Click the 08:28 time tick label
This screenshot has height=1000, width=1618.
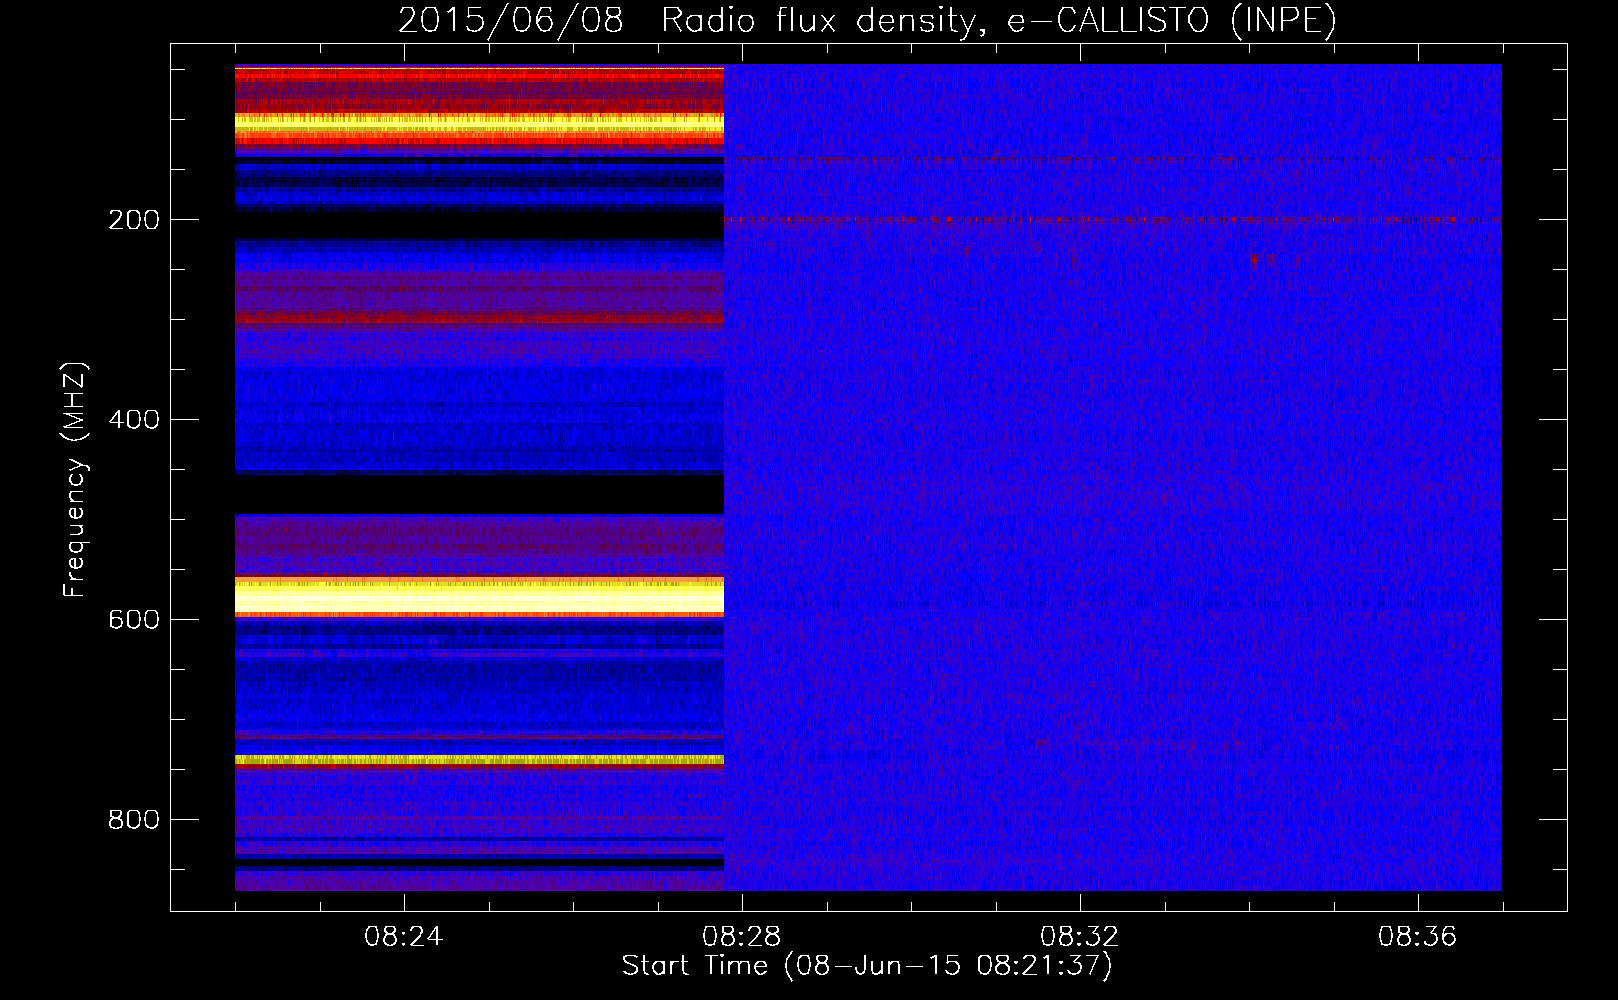(x=741, y=937)
